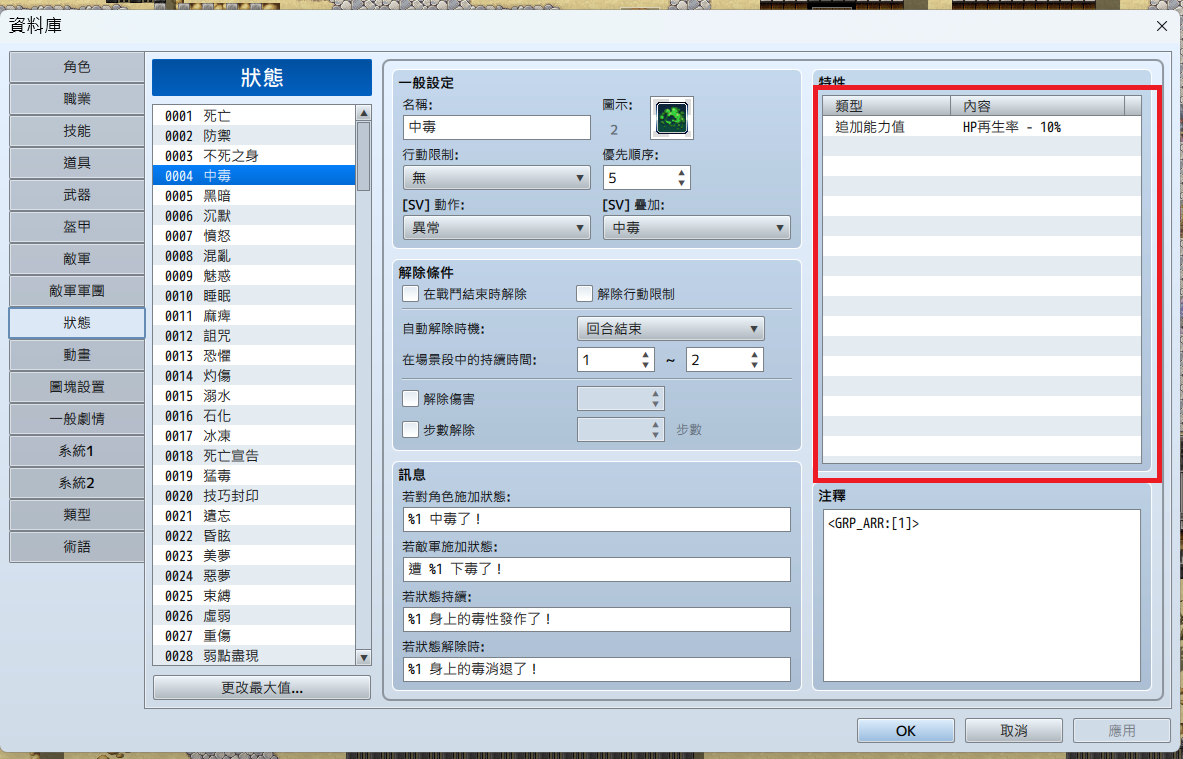This screenshot has height=759, width=1183.
Task: Click state list scroll up arrow
Action: [x=364, y=113]
